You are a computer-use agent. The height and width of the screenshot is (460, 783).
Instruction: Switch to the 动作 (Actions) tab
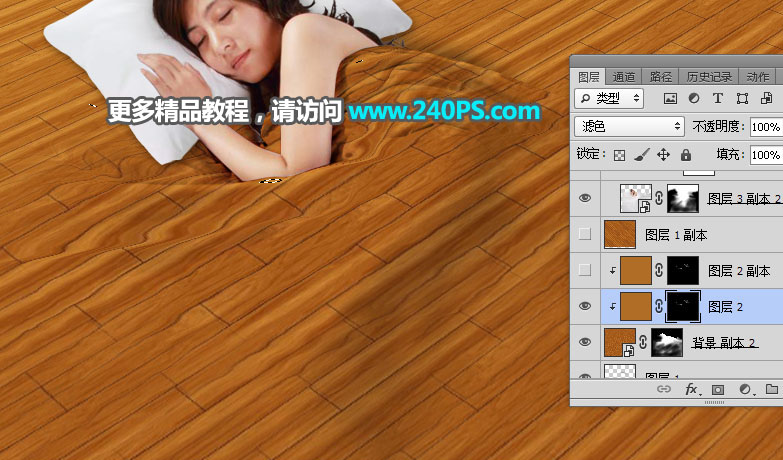tap(757, 77)
